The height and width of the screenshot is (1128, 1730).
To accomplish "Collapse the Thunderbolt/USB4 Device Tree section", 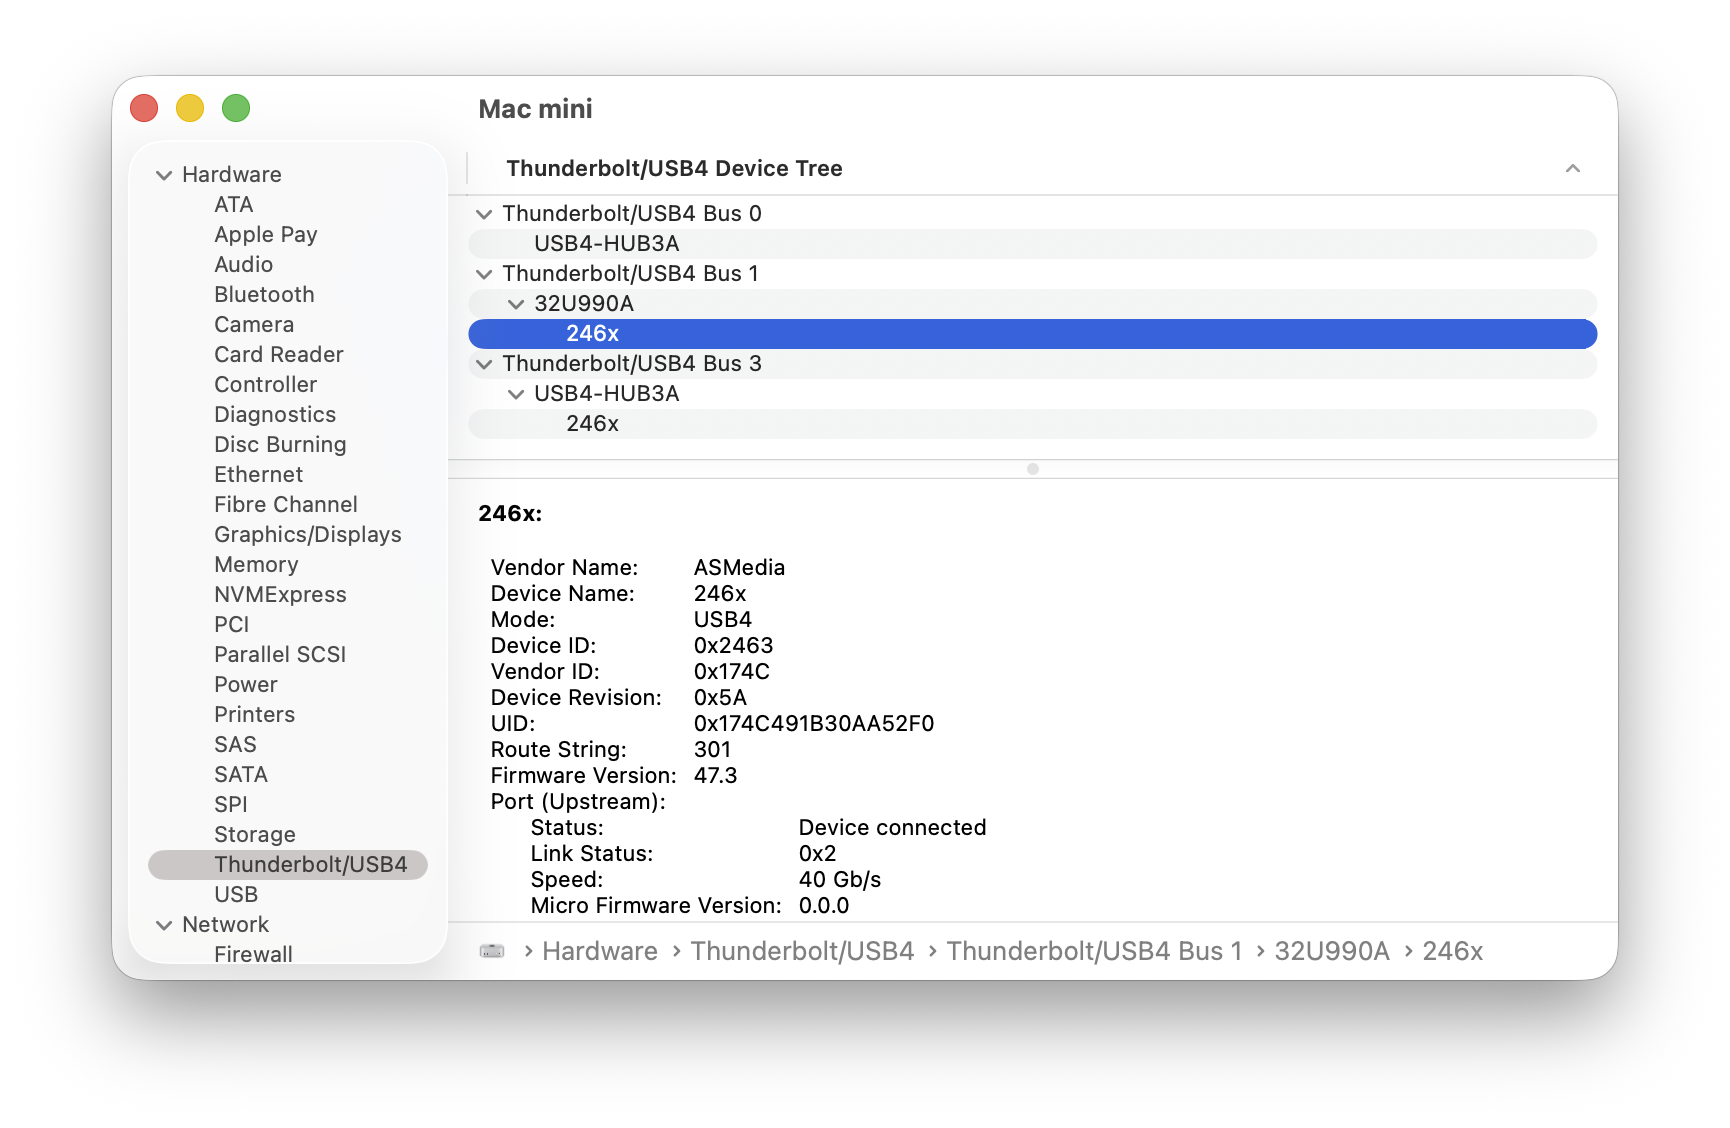I will coord(1573,168).
